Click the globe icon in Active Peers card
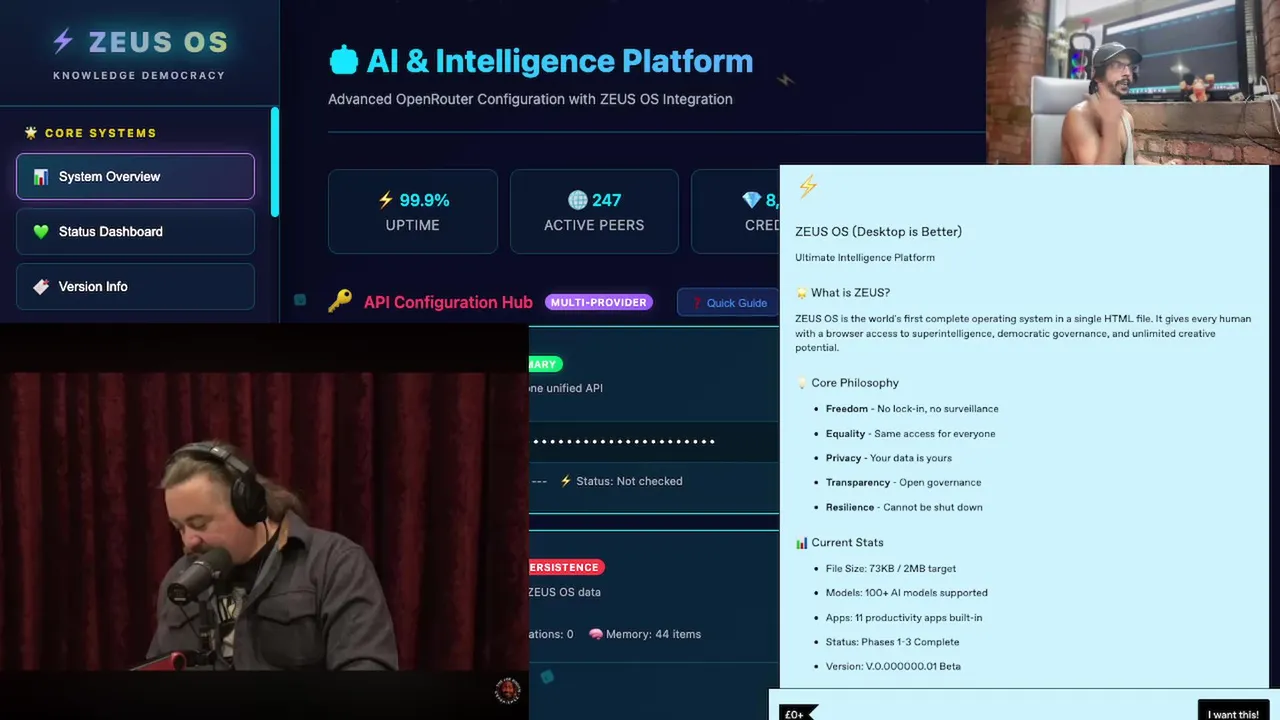Screen dimensions: 1280x720 click(577, 200)
